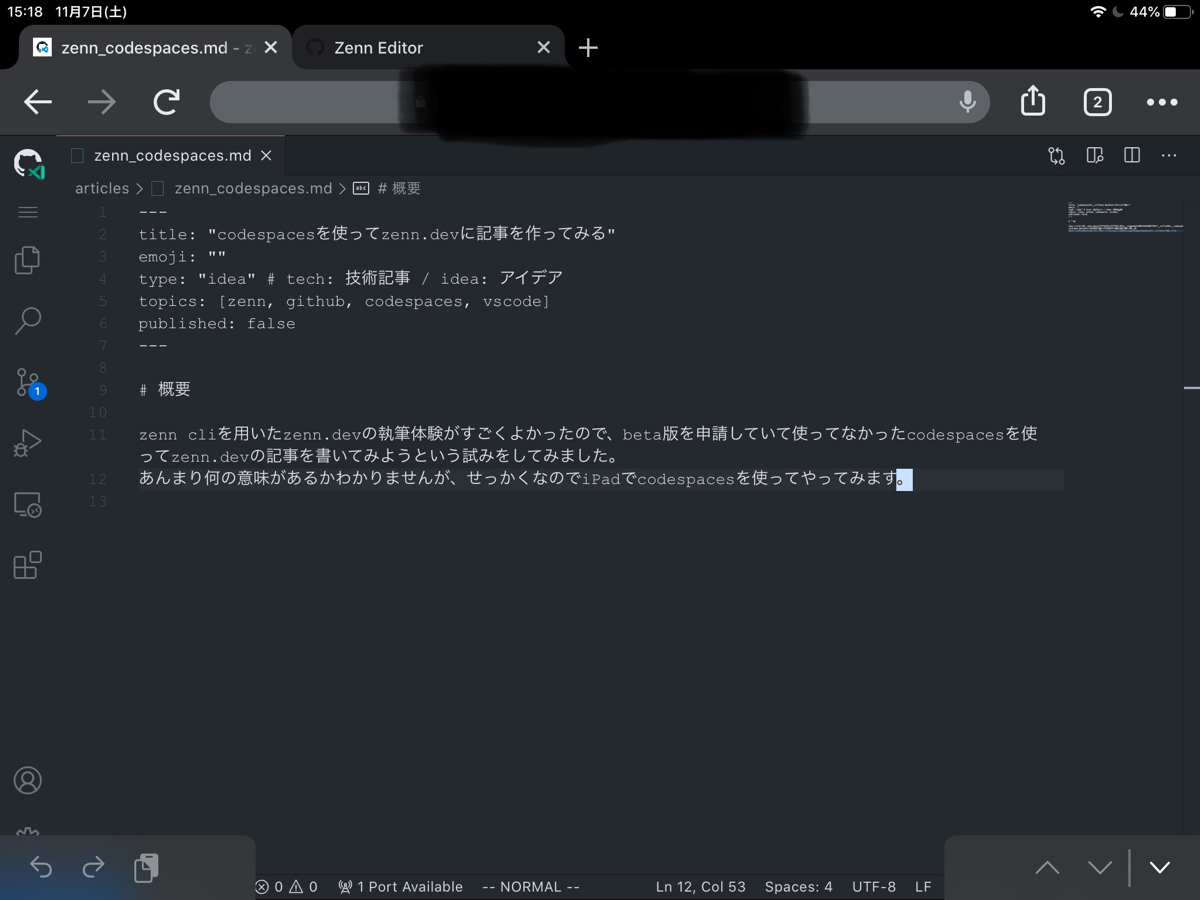Open the Search view in activity bar

[28, 321]
